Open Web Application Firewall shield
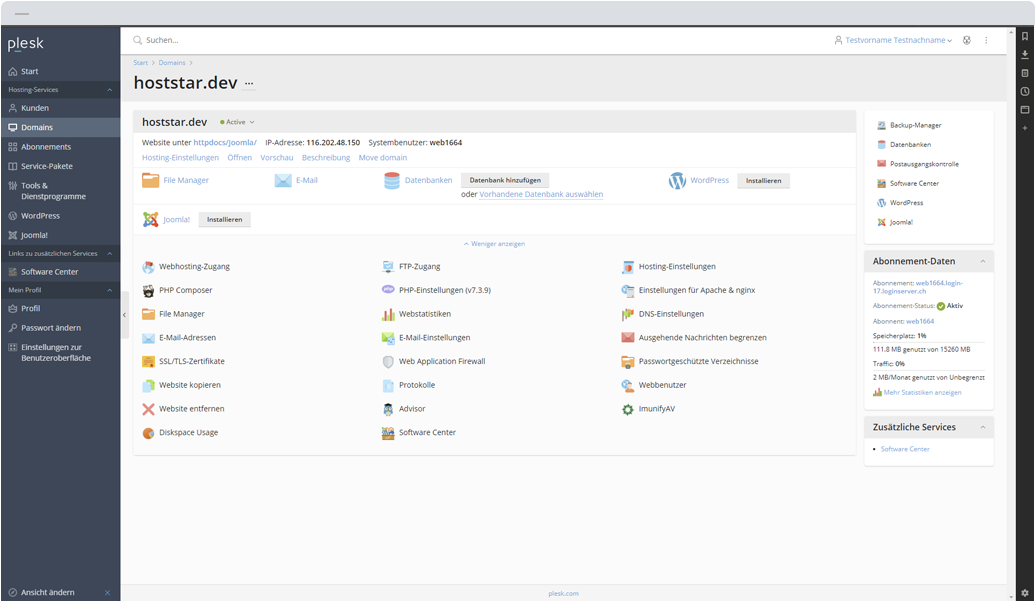The width and height of the screenshot is (1036, 611). point(388,362)
